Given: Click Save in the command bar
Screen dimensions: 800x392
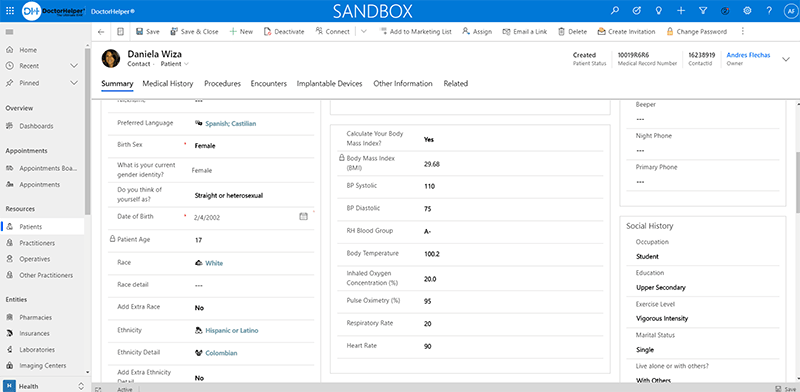Looking at the screenshot, I should pyautogui.click(x=147, y=32).
